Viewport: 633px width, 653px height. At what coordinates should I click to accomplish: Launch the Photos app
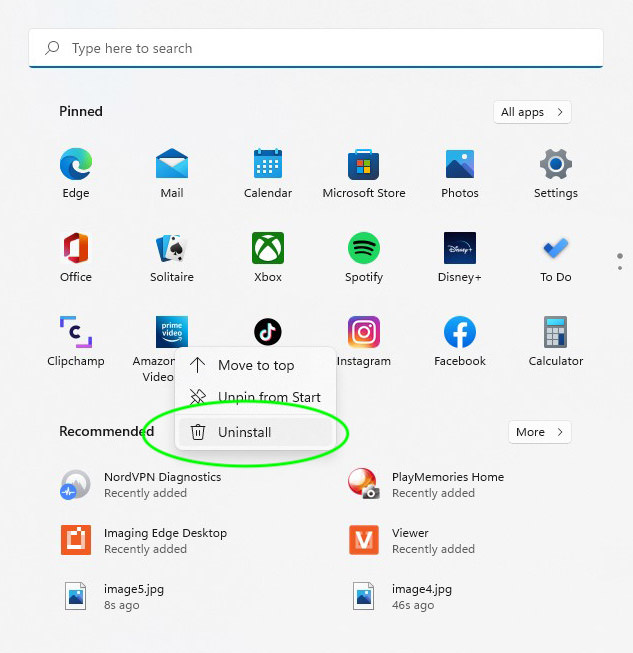click(459, 173)
